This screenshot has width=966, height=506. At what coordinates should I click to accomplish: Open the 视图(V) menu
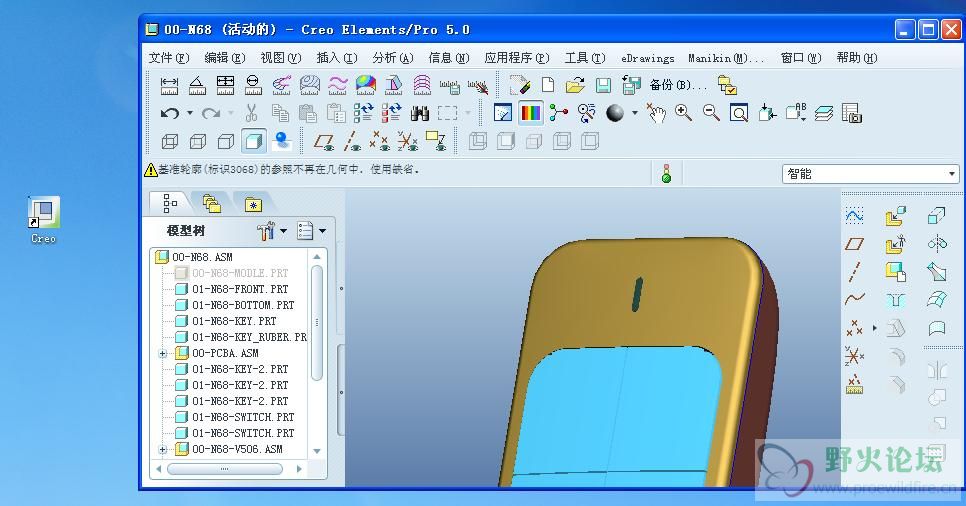click(280, 58)
